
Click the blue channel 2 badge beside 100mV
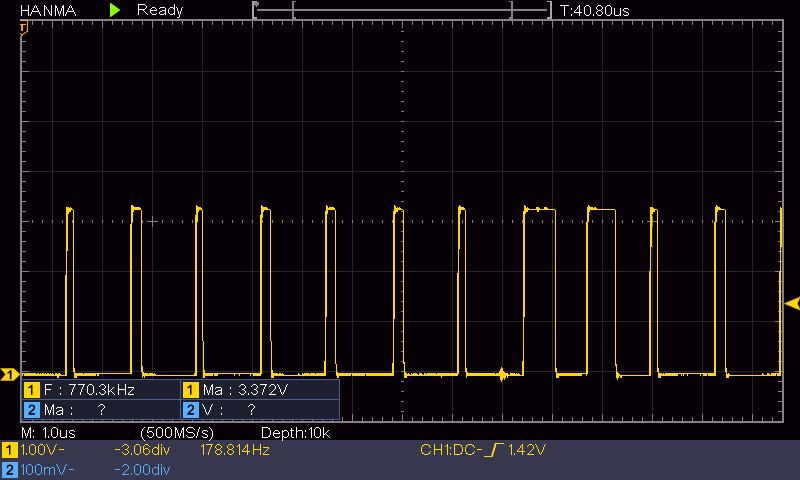9,469
